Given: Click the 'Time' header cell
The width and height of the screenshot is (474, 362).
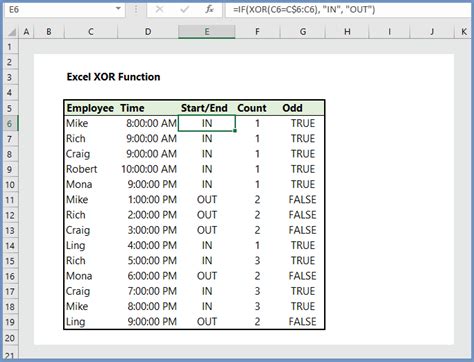Looking at the screenshot, I should point(148,108).
